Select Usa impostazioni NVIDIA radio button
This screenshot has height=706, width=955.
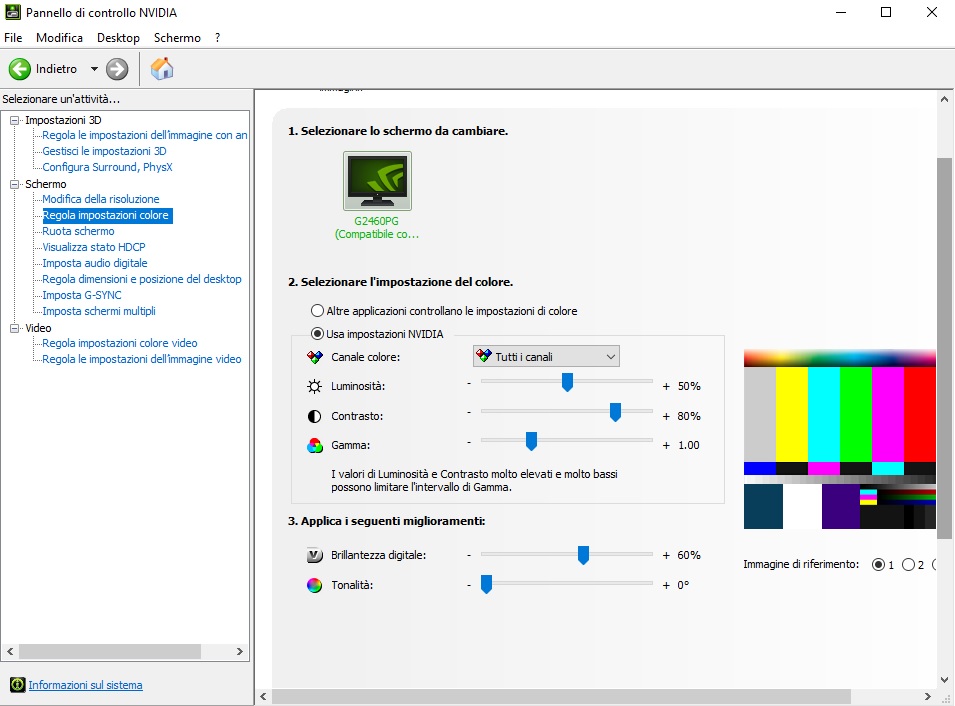tap(317, 334)
